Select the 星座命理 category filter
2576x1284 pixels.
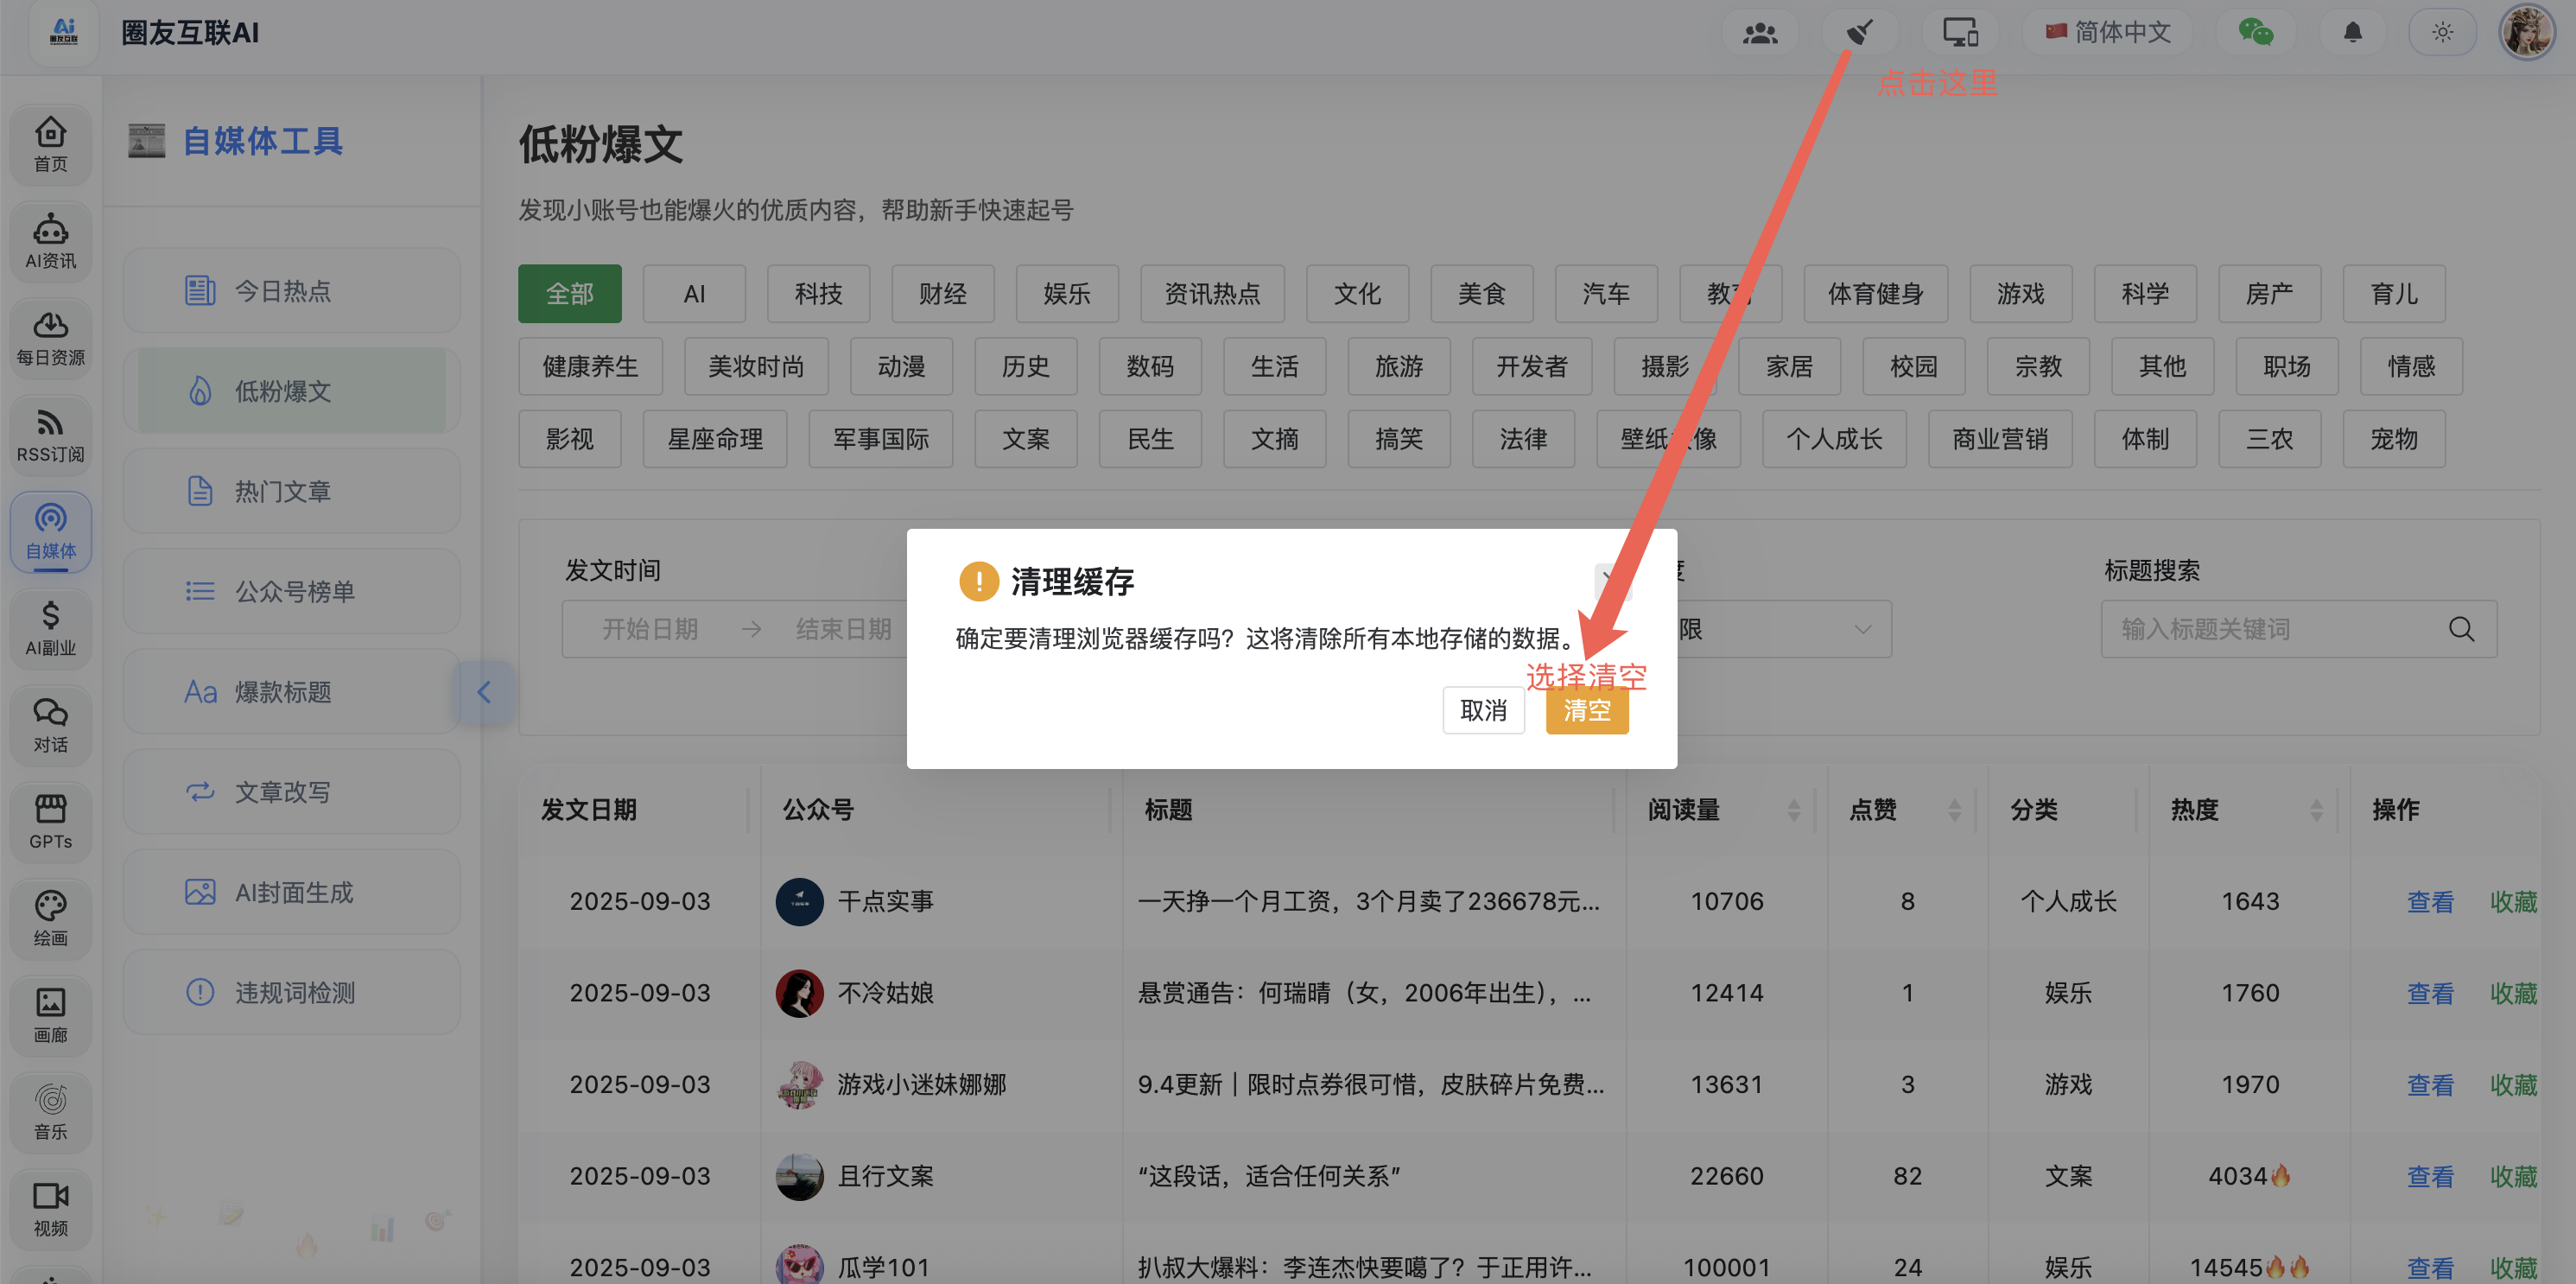715,439
